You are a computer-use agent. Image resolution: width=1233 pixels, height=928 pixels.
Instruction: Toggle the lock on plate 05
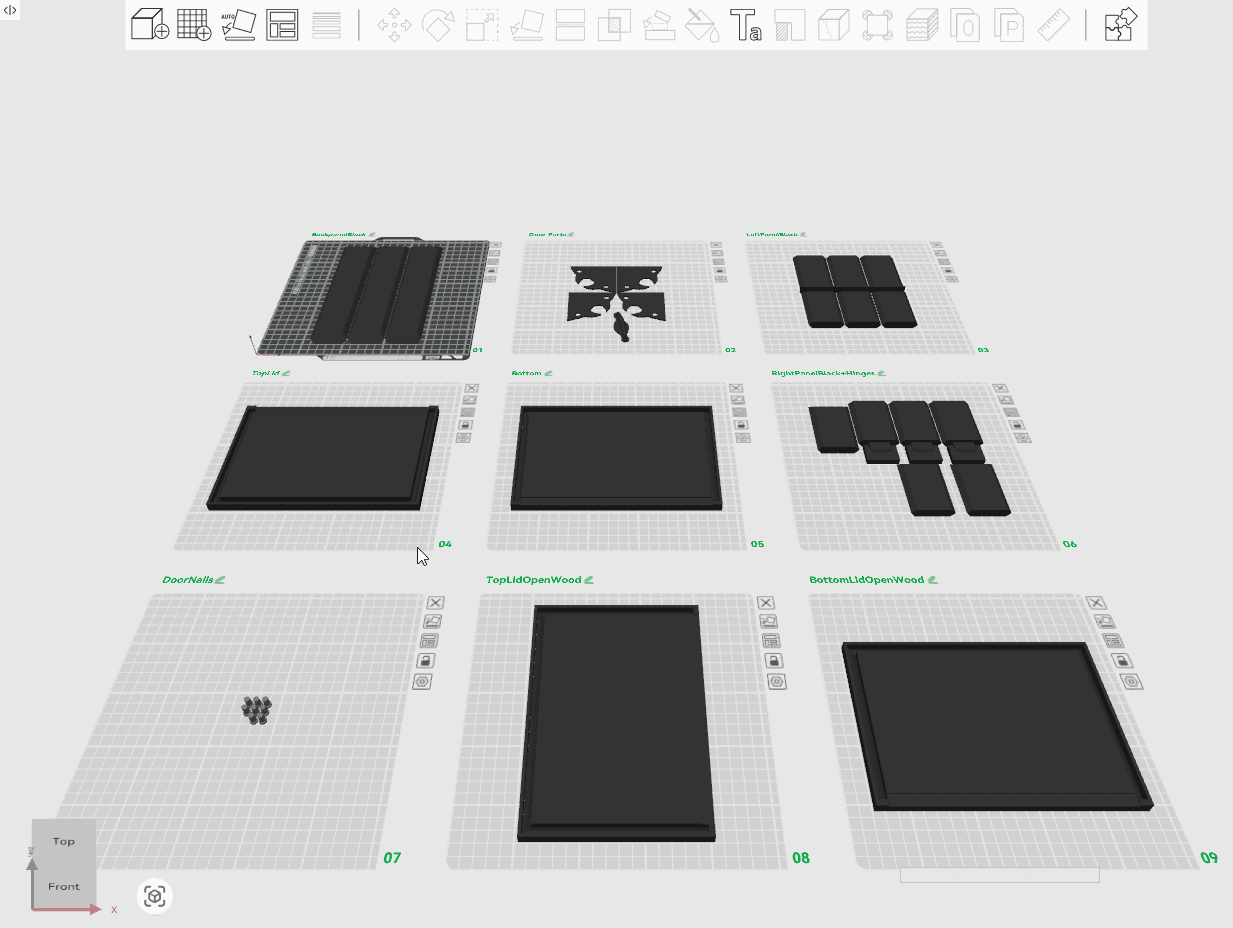point(741,424)
